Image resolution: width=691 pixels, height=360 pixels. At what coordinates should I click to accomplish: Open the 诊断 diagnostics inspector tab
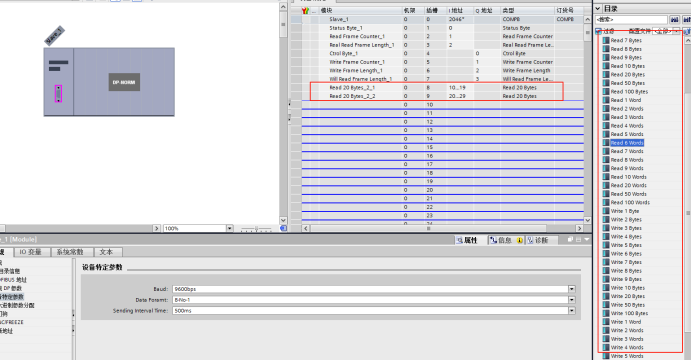click(x=538, y=240)
